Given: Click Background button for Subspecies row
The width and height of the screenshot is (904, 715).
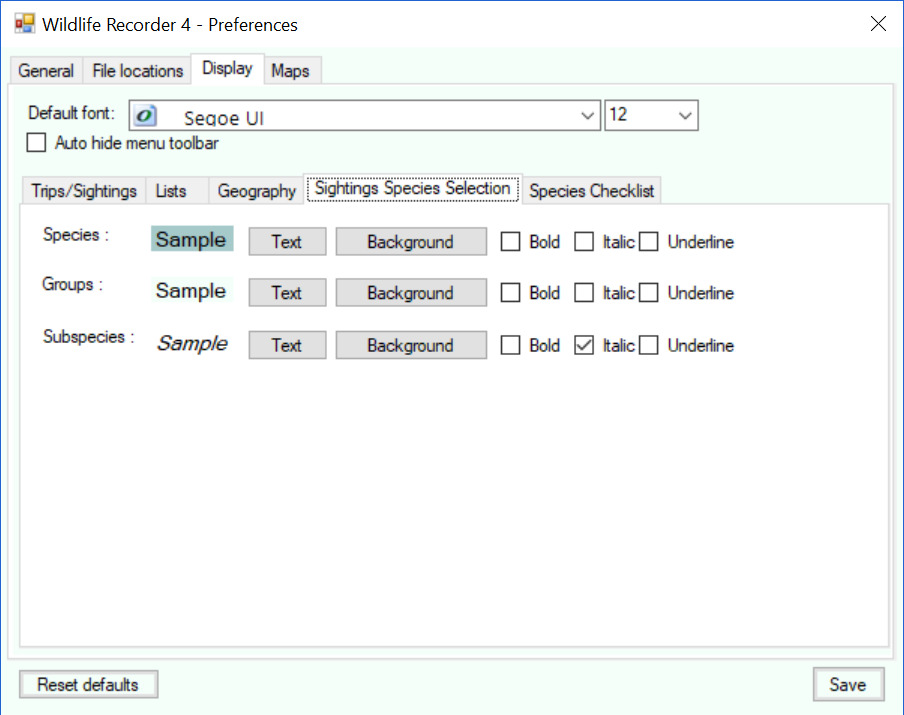Looking at the screenshot, I should [x=411, y=345].
